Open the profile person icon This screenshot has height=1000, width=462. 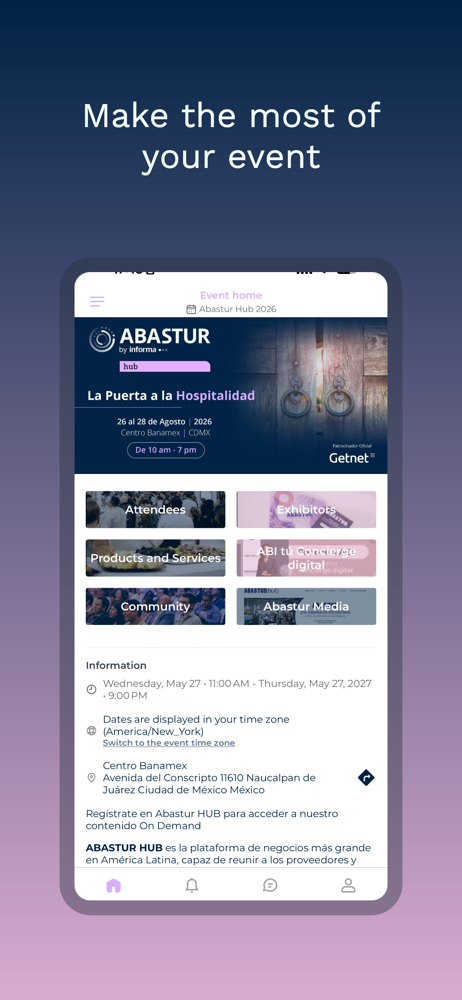[348, 885]
